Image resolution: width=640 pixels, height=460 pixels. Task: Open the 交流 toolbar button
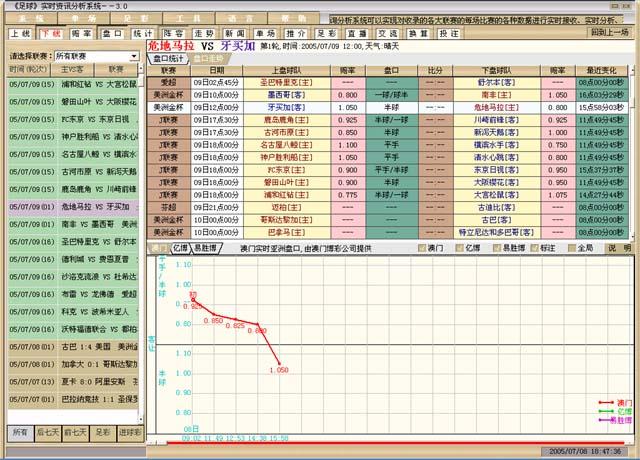387,33
